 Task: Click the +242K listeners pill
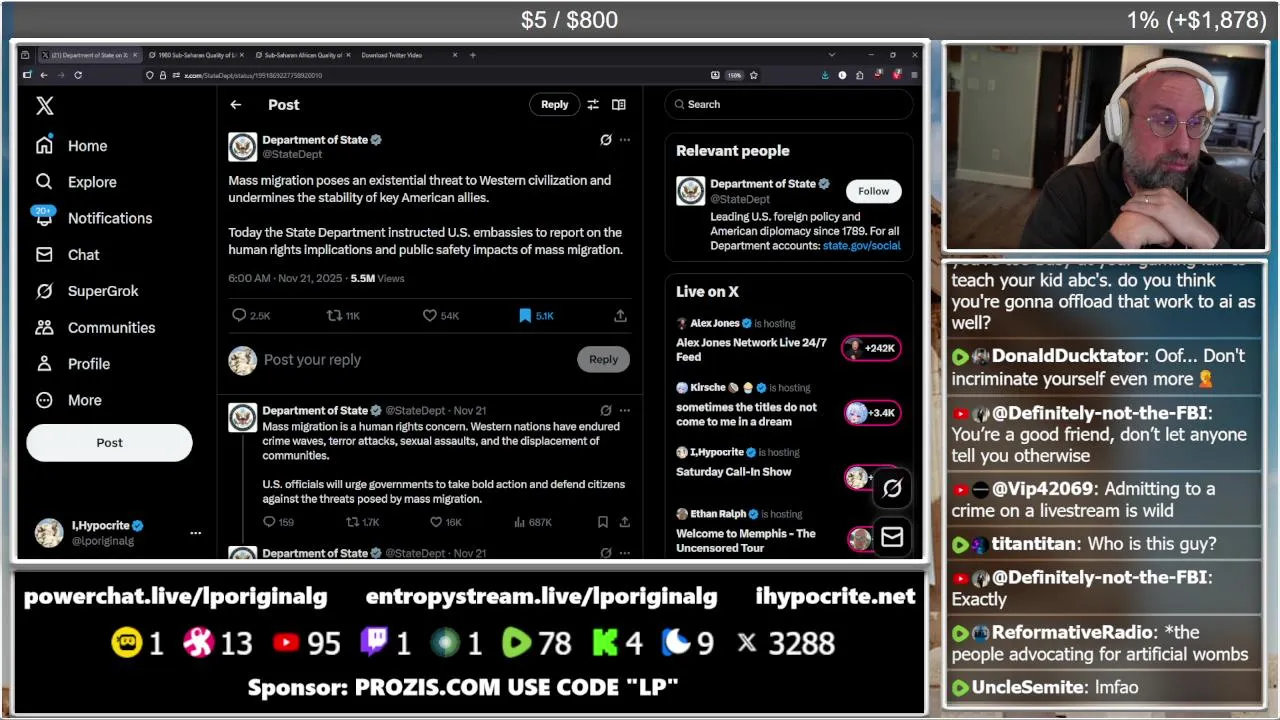871,348
